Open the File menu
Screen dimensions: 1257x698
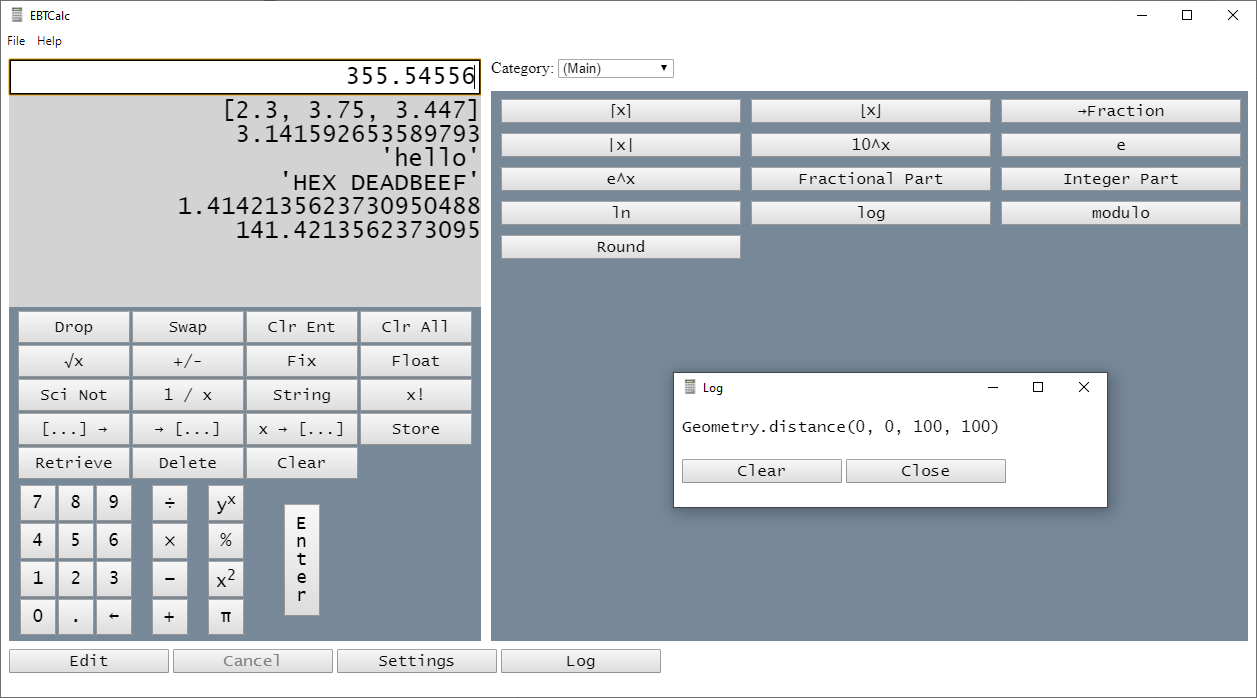15,41
